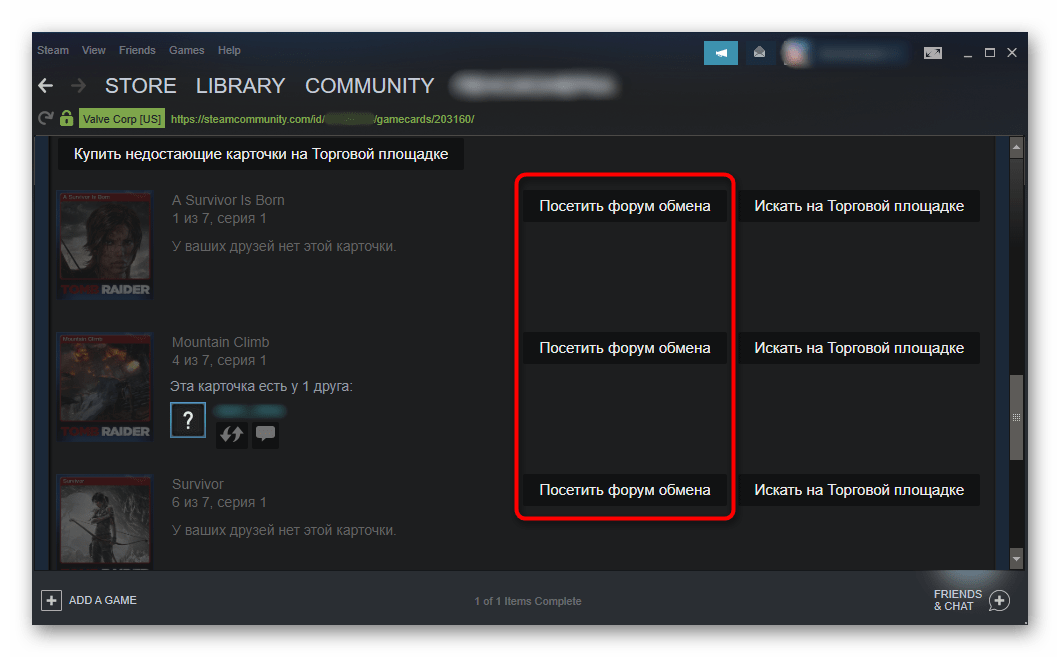
Task: Click scrollbar down arrow
Action: click(1016, 558)
